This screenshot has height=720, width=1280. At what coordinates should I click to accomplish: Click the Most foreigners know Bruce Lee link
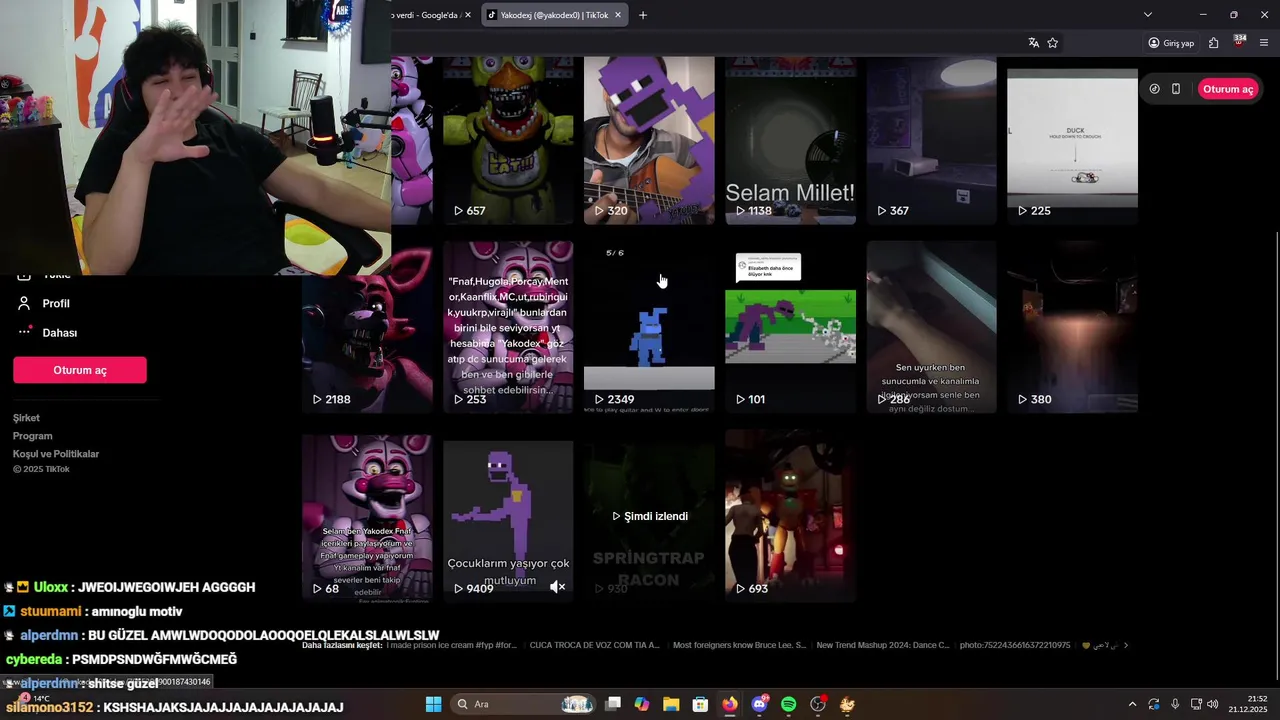739,645
